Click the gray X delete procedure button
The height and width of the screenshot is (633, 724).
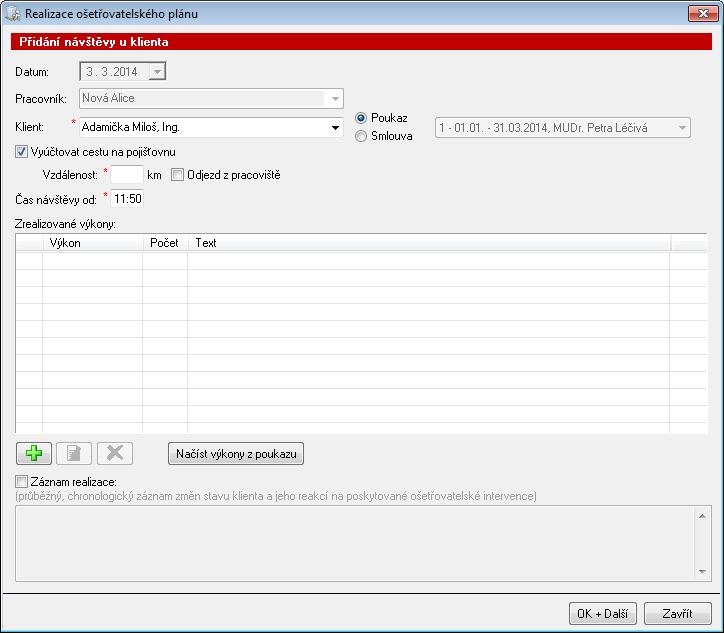(115, 453)
